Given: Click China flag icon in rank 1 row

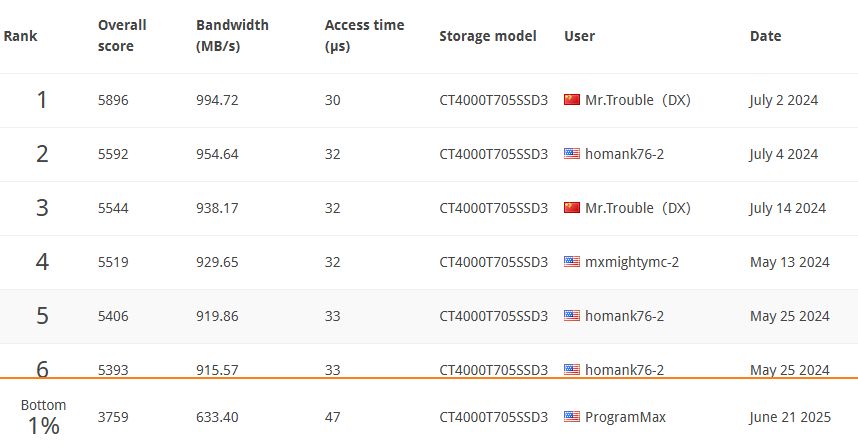Looking at the screenshot, I should coord(572,100).
